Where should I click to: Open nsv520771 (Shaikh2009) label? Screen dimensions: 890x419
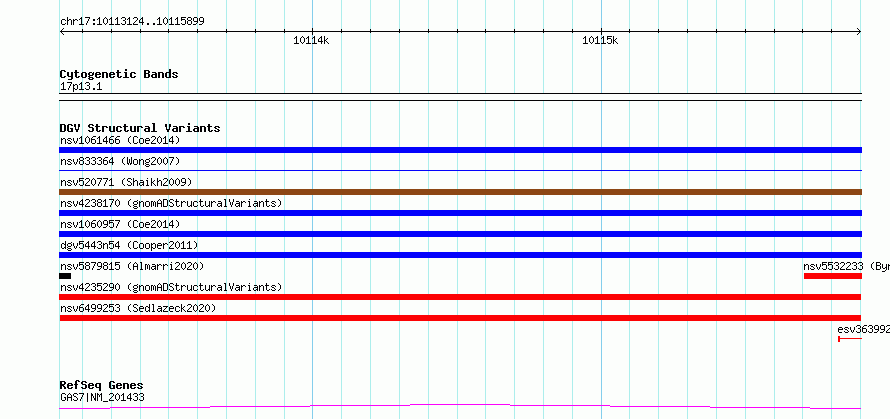click(126, 182)
